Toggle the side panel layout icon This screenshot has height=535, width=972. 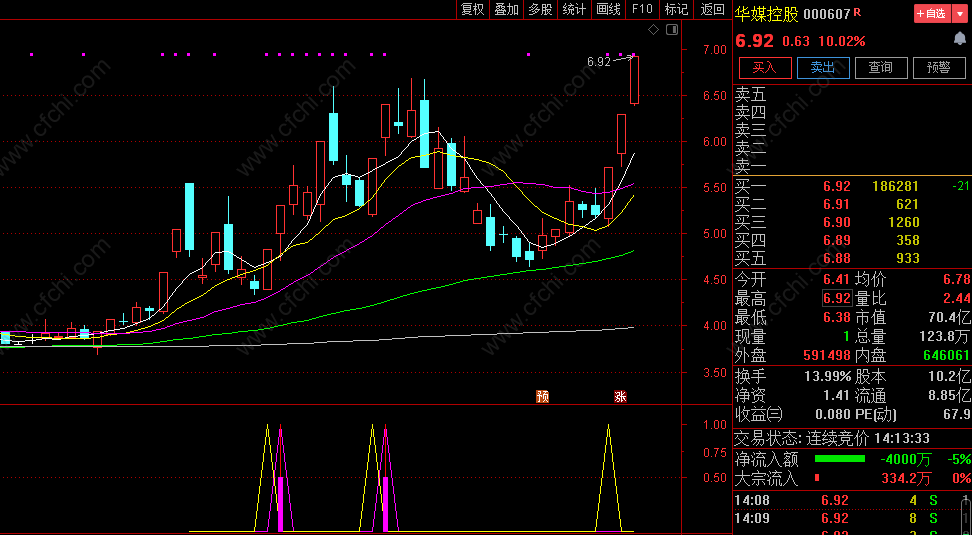tap(672, 29)
